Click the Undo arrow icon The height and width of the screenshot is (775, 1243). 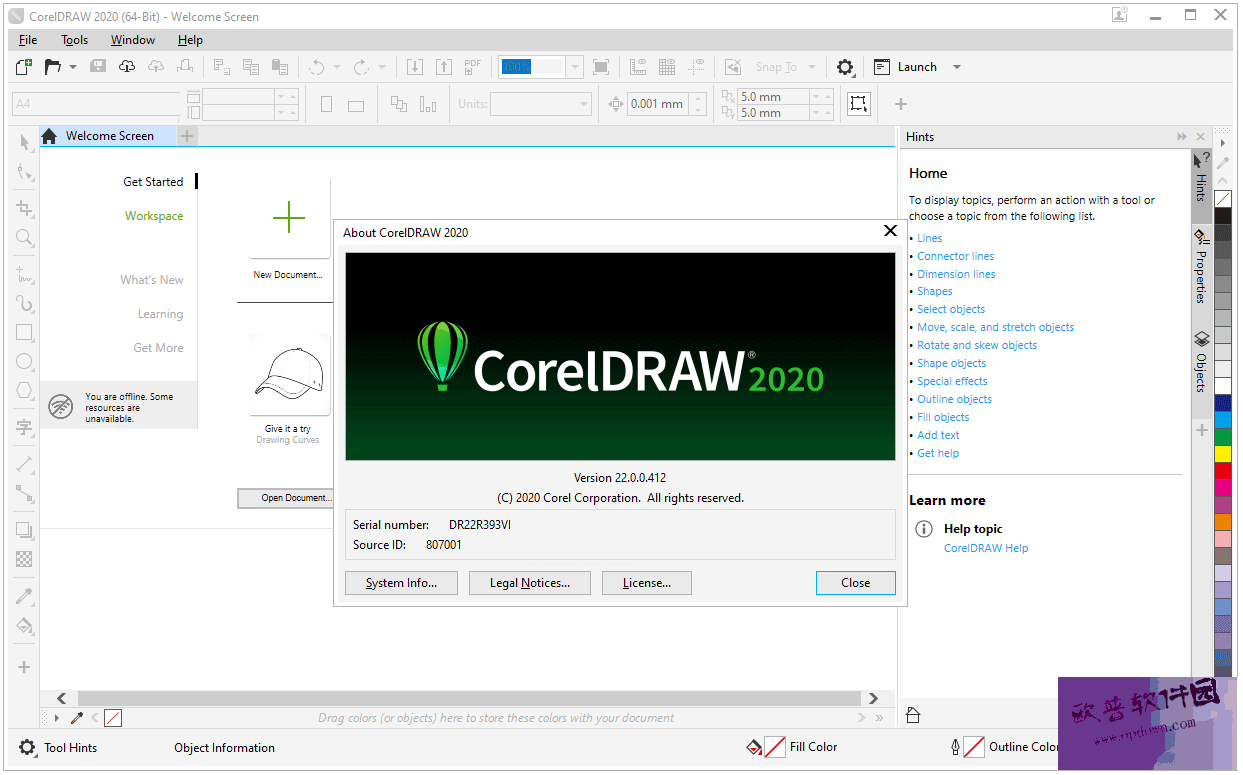click(316, 67)
